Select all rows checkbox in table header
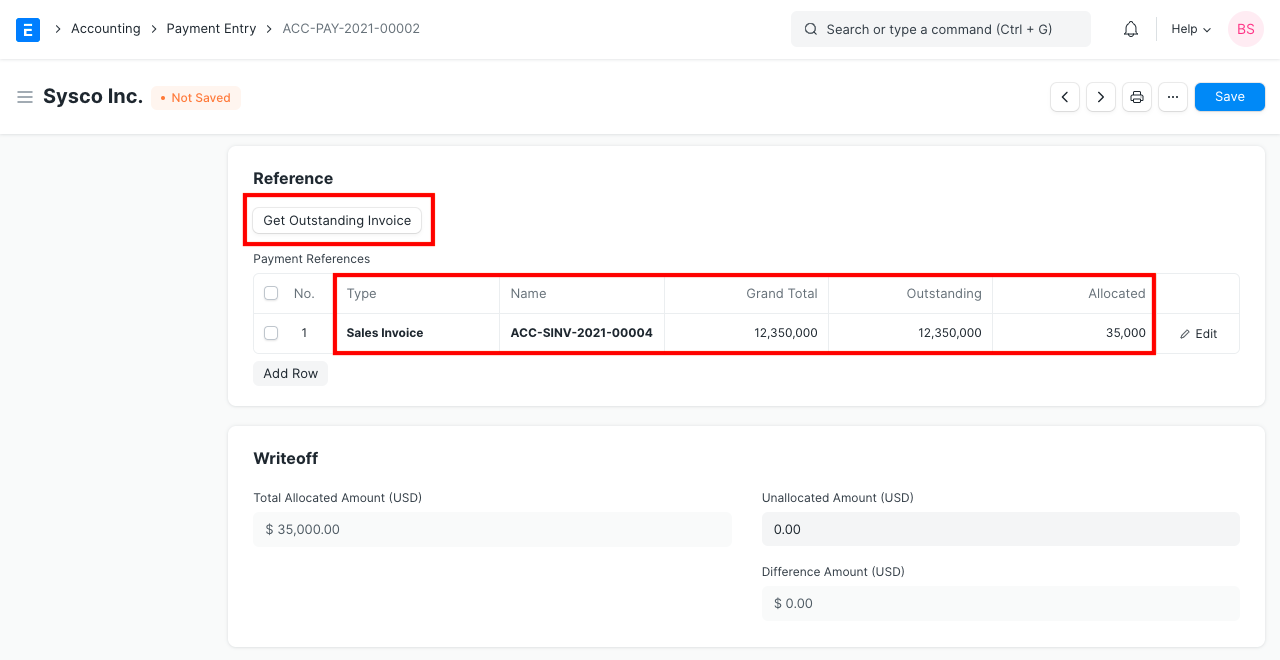Viewport: 1280px width, 660px height. coord(271,293)
